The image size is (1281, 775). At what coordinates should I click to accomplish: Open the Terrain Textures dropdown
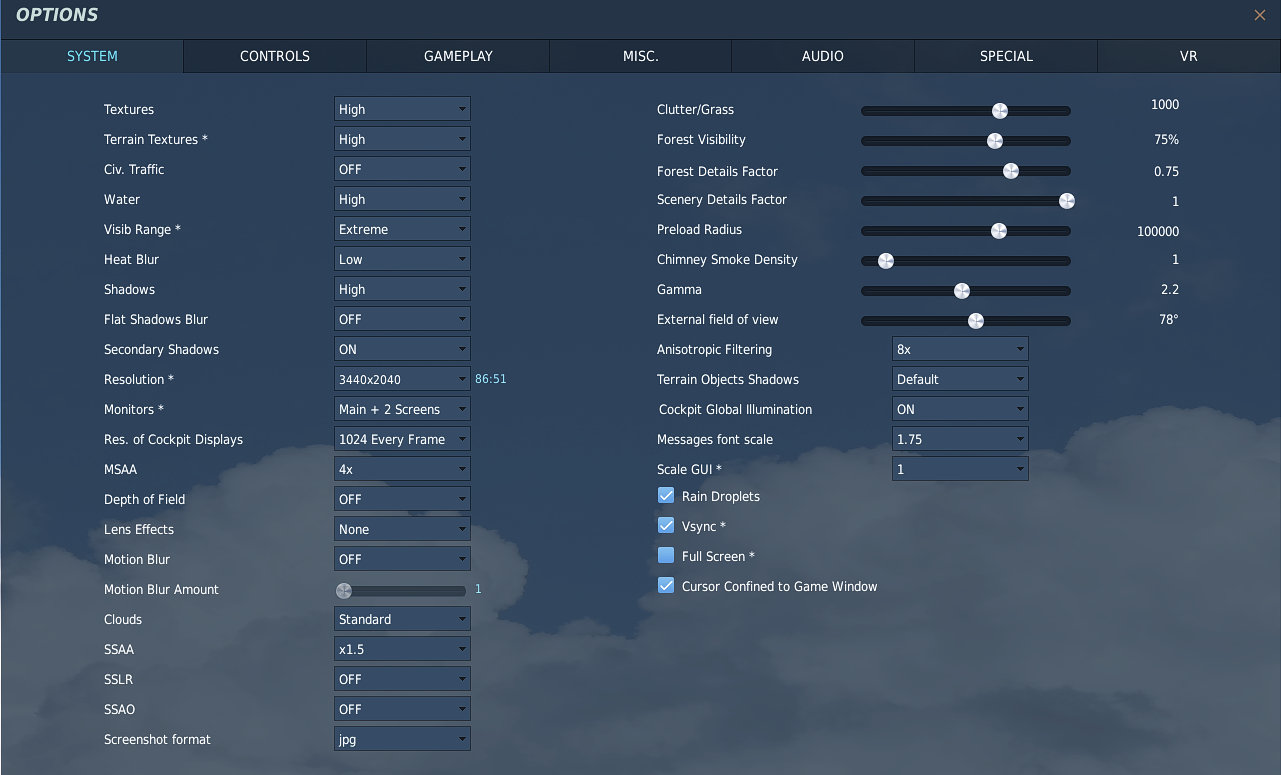pos(402,139)
